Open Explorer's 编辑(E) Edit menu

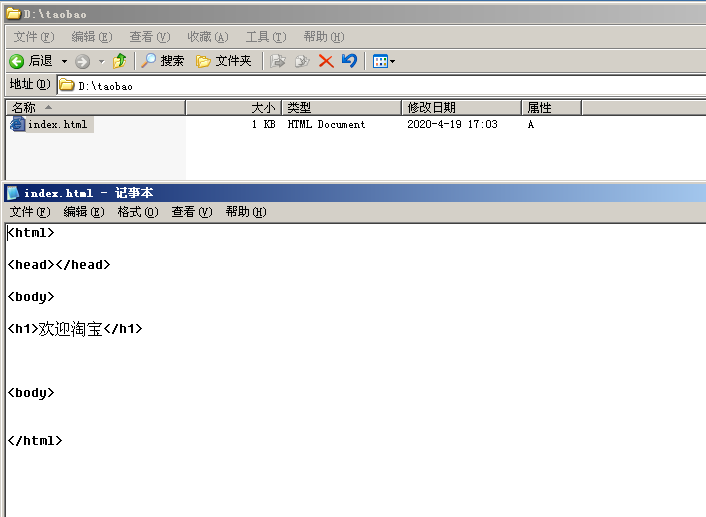[92, 36]
